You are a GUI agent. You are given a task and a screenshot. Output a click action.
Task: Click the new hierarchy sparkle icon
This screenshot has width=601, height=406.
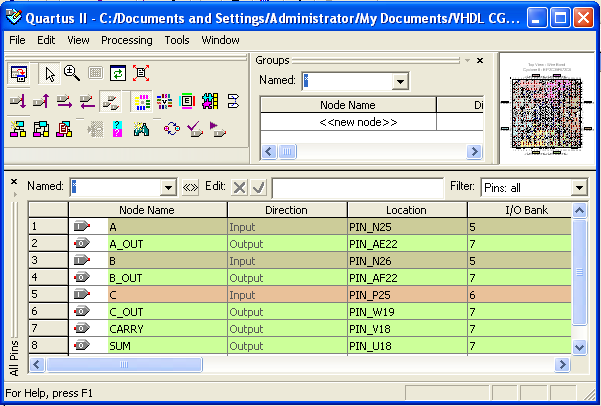coord(18,129)
